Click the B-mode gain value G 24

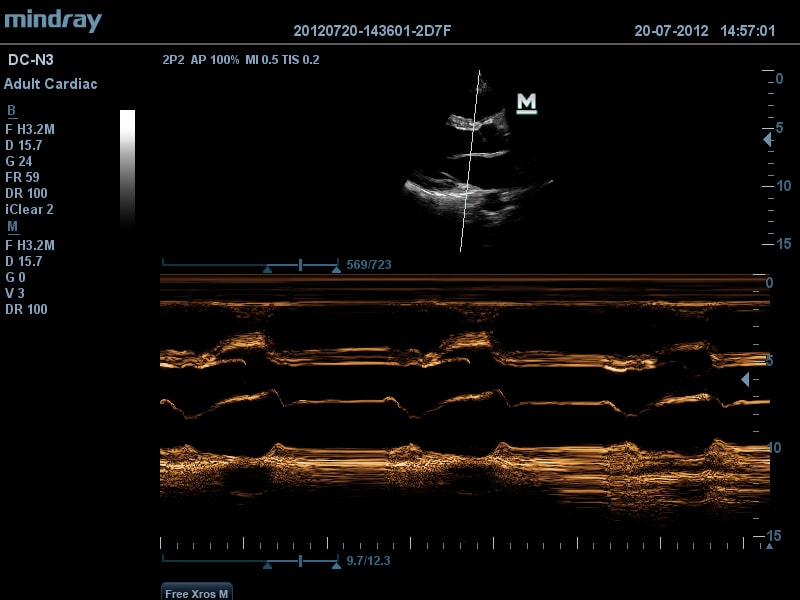click(19, 161)
